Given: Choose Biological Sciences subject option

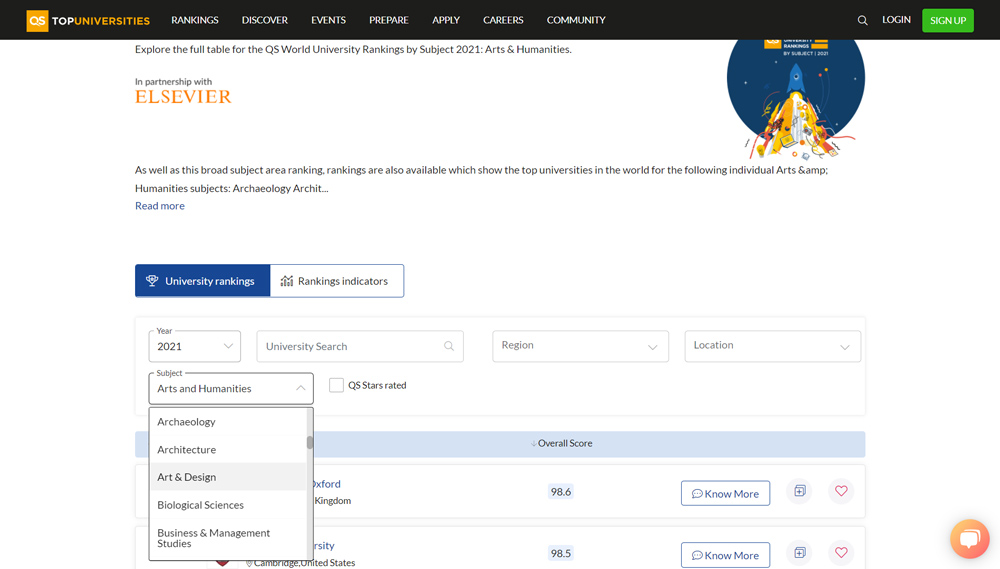Looking at the screenshot, I should click(228, 505).
